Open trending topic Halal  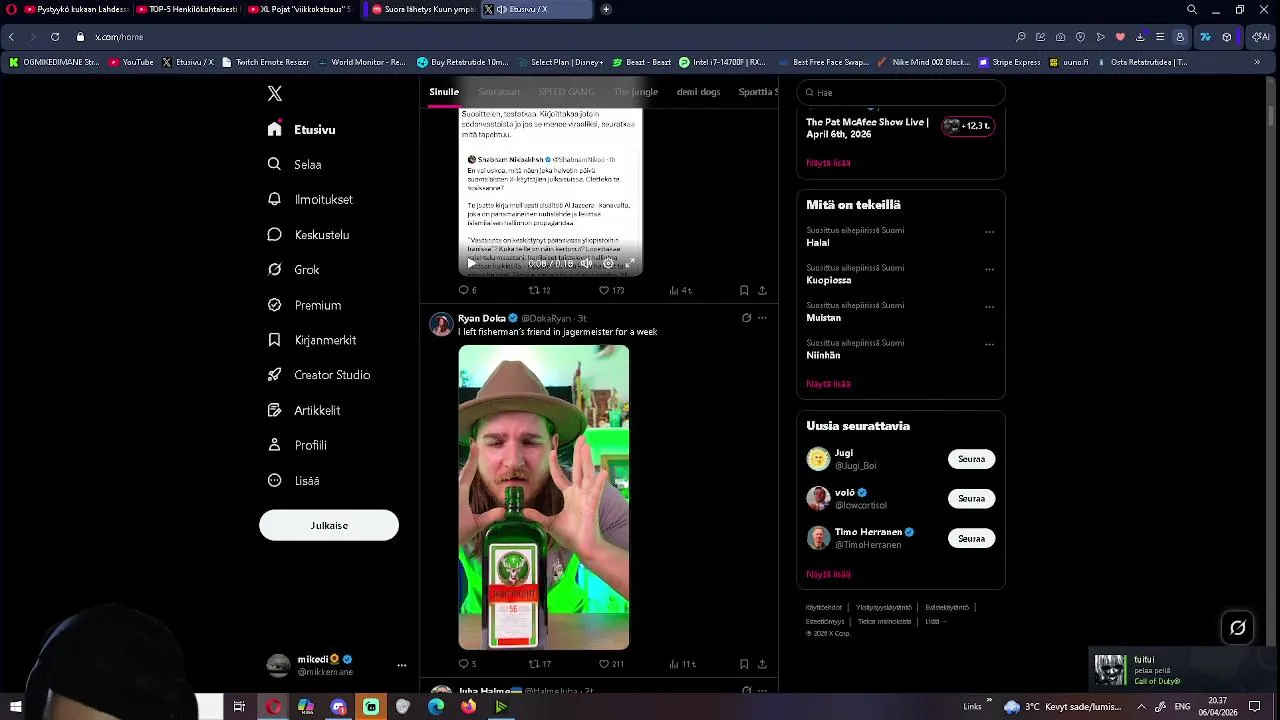pyautogui.click(x=818, y=243)
